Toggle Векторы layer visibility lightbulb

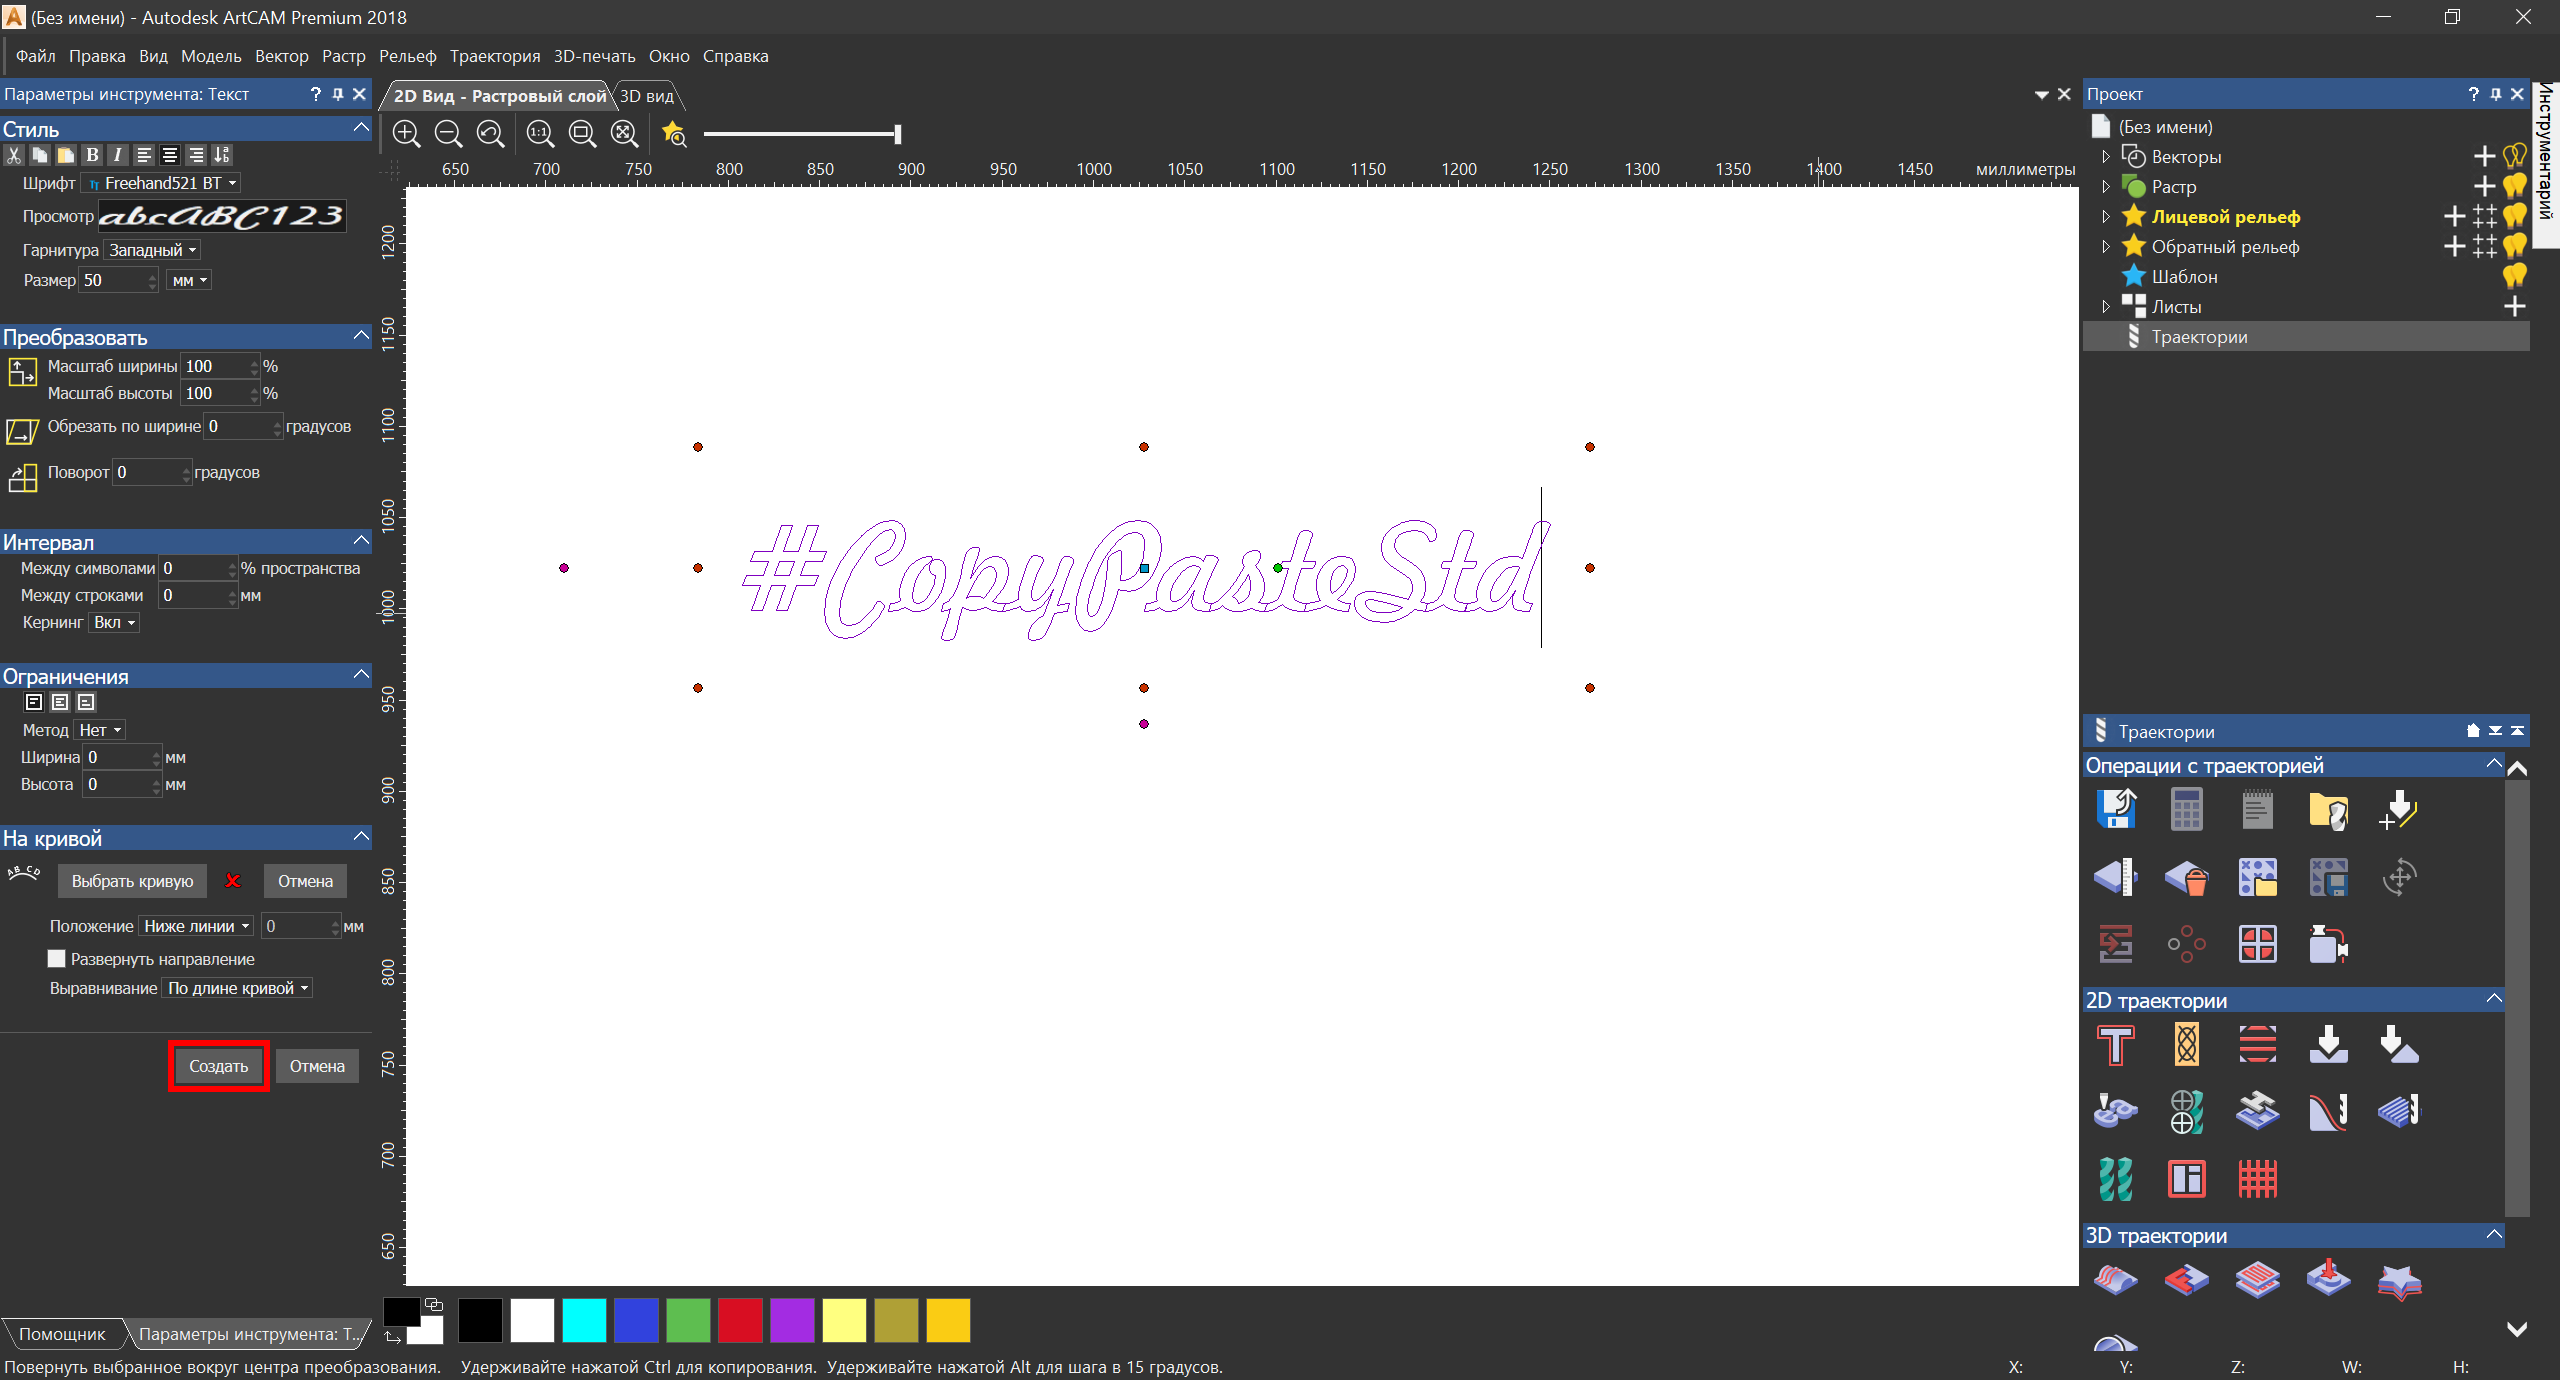[x=2514, y=157]
